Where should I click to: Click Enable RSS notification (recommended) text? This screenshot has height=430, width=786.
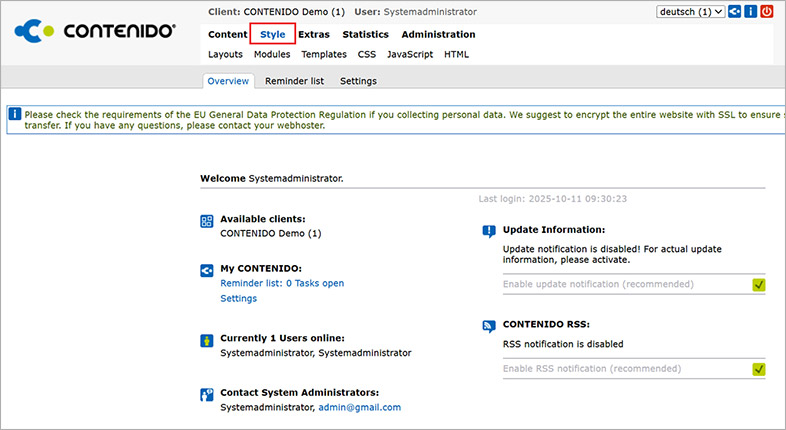point(592,368)
